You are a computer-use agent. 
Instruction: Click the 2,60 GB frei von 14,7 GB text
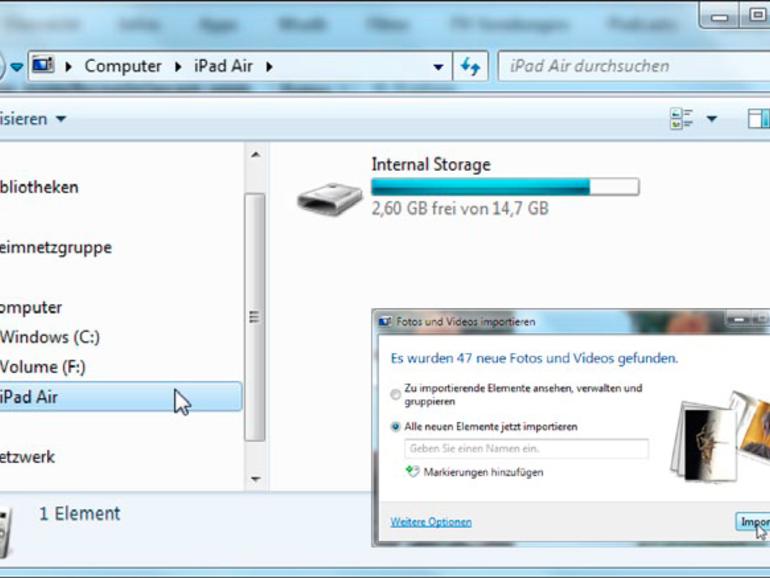pos(460,209)
